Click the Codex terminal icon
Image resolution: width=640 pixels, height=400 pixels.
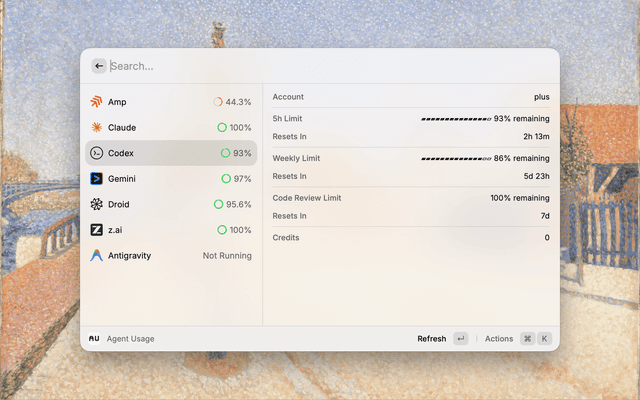[x=96, y=153]
